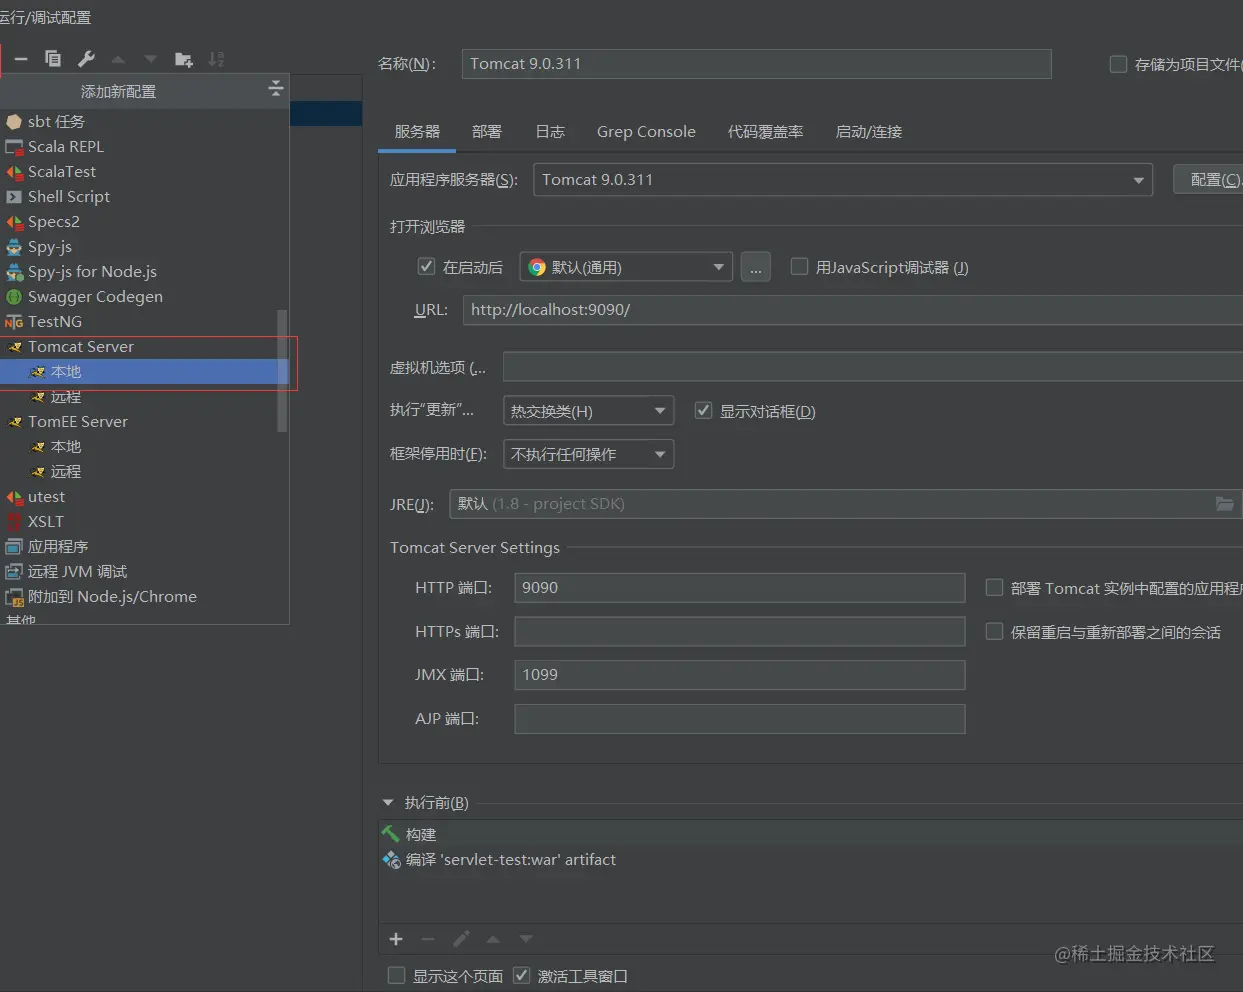Open the 应用程序服务器 Tomcat 9.0.311 dropdown
Screen dimensions: 1243x992
pos(843,180)
